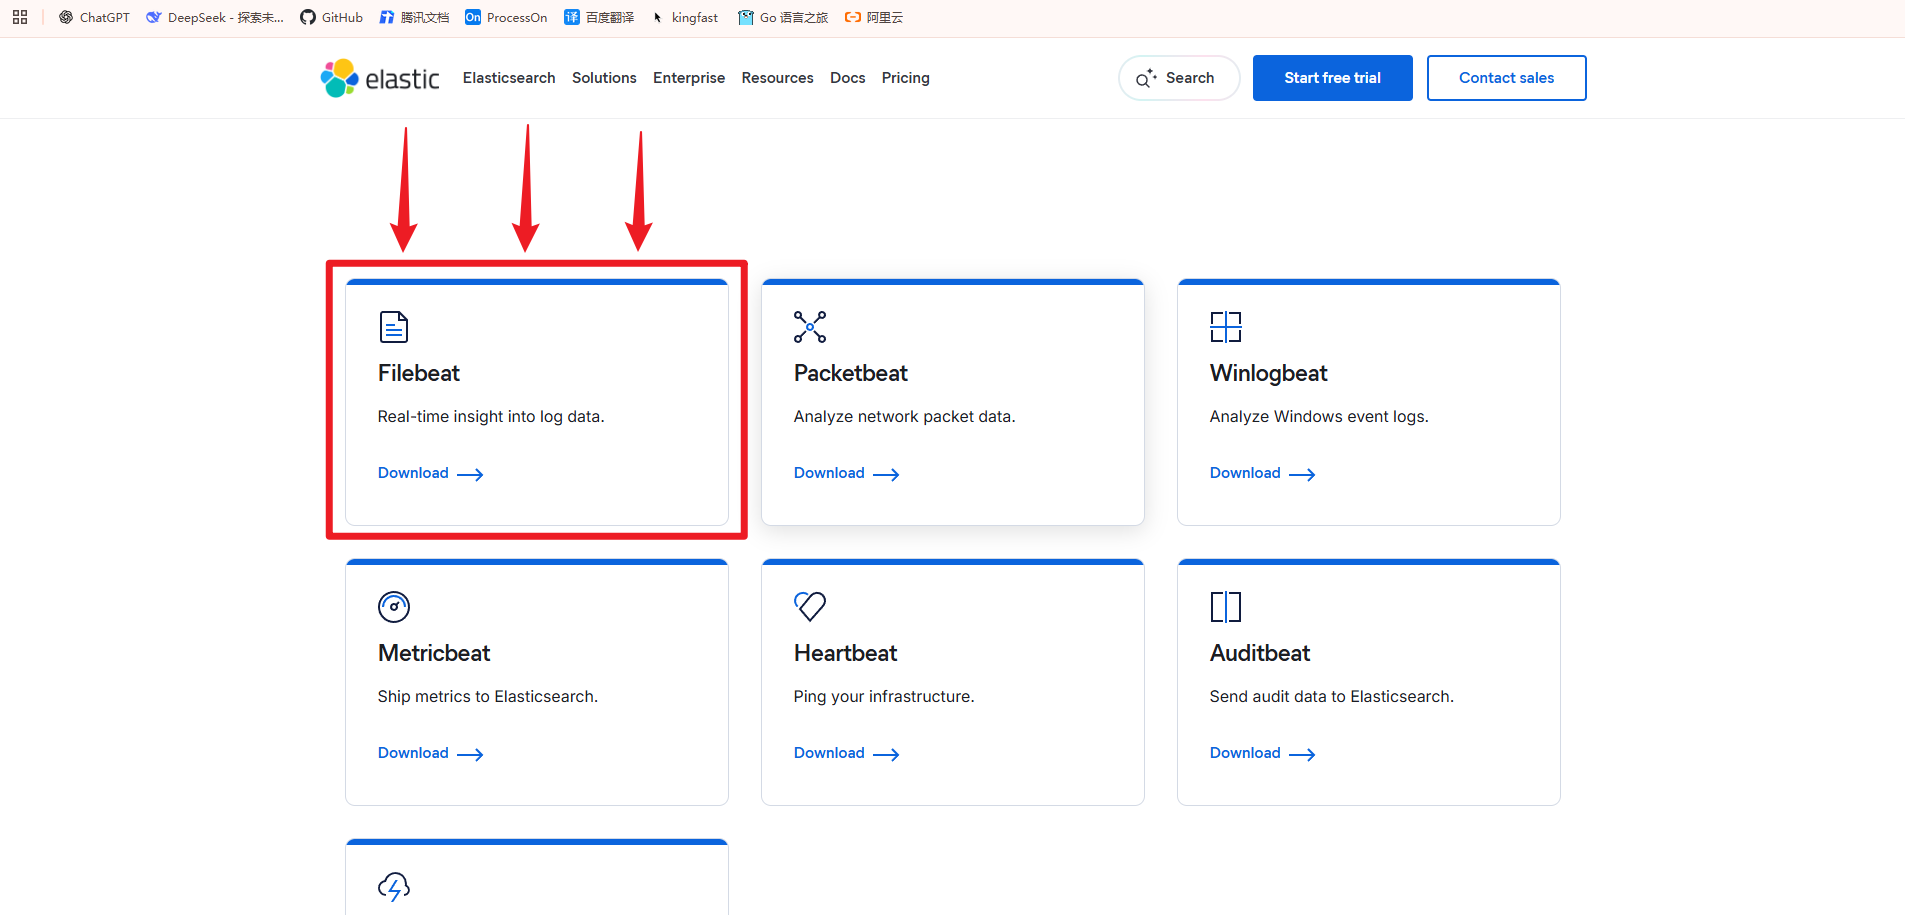Viewport: 1905px width, 915px height.
Task: Open the ChatGPT bookmark
Action: pyautogui.click(x=94, y=17)
